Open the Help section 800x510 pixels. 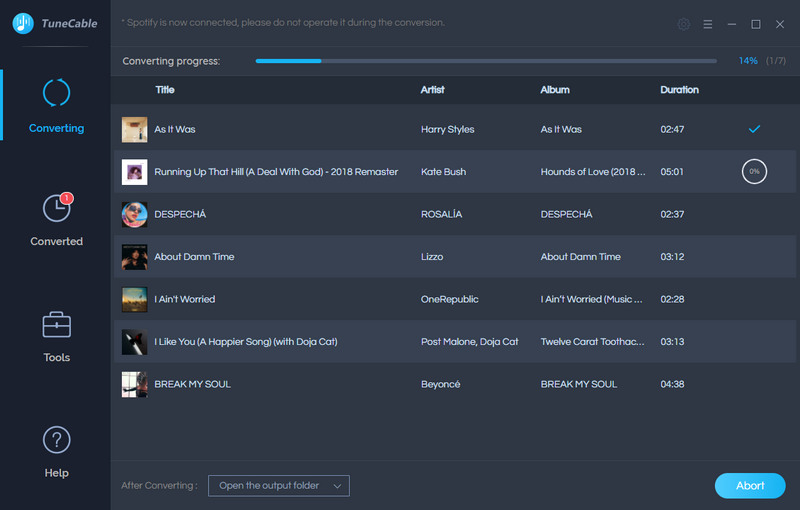[56, 452]
